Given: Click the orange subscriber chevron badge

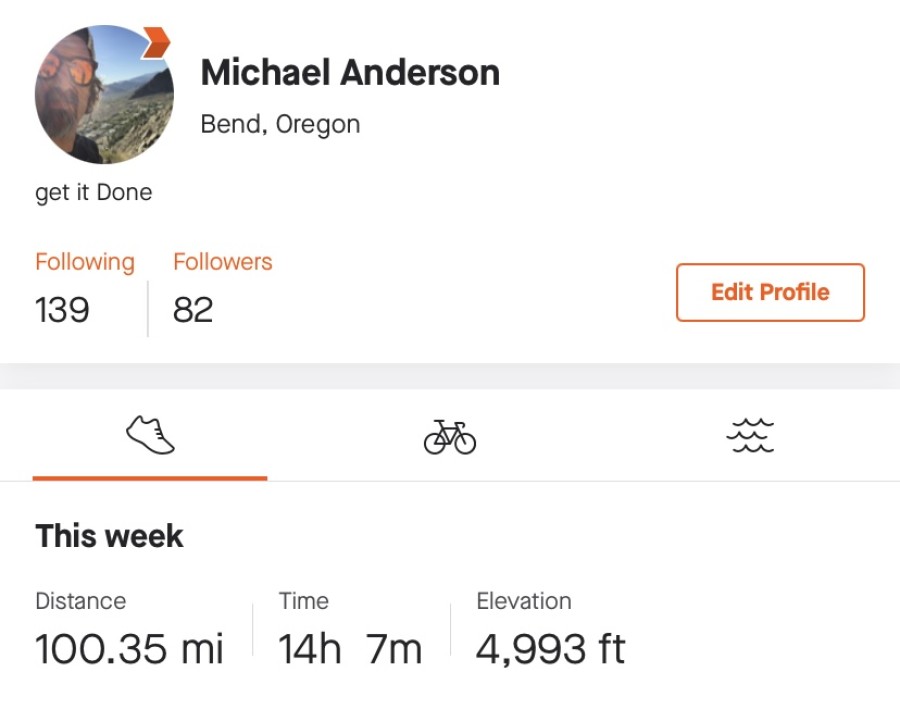Looking at the screenshot, I should click(x=156, y=42).
